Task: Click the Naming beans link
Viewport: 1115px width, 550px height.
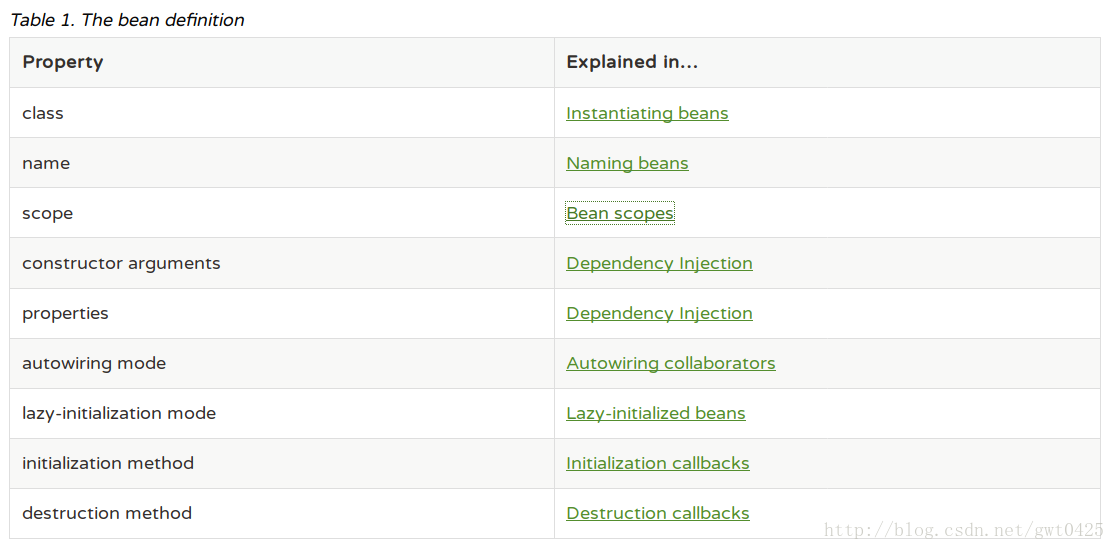Action: pyautogui.click(x=627, y=163)
